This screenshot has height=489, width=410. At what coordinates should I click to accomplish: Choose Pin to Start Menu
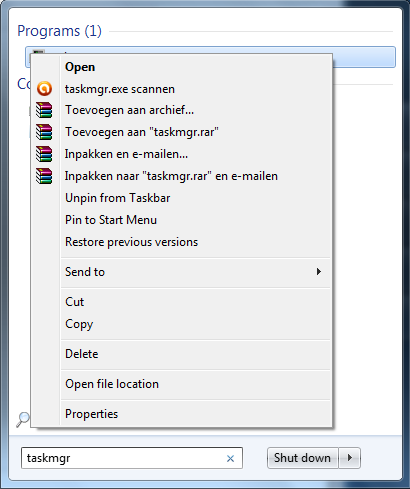tap(111, 220)
